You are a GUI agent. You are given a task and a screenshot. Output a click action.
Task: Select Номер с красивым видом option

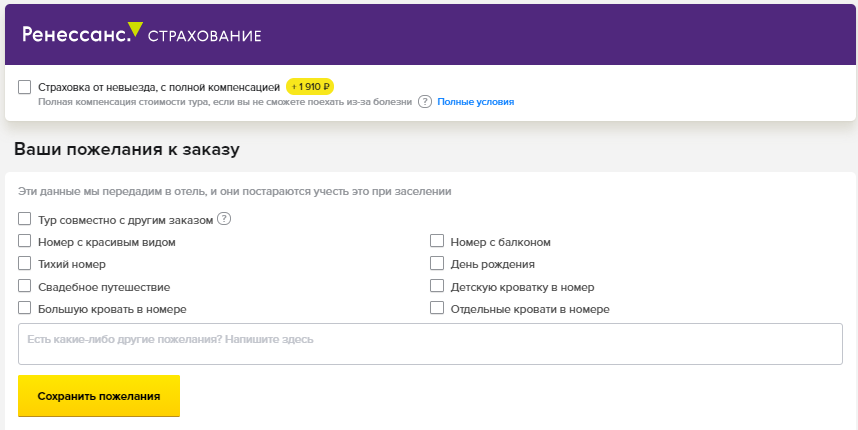[25, 241]
